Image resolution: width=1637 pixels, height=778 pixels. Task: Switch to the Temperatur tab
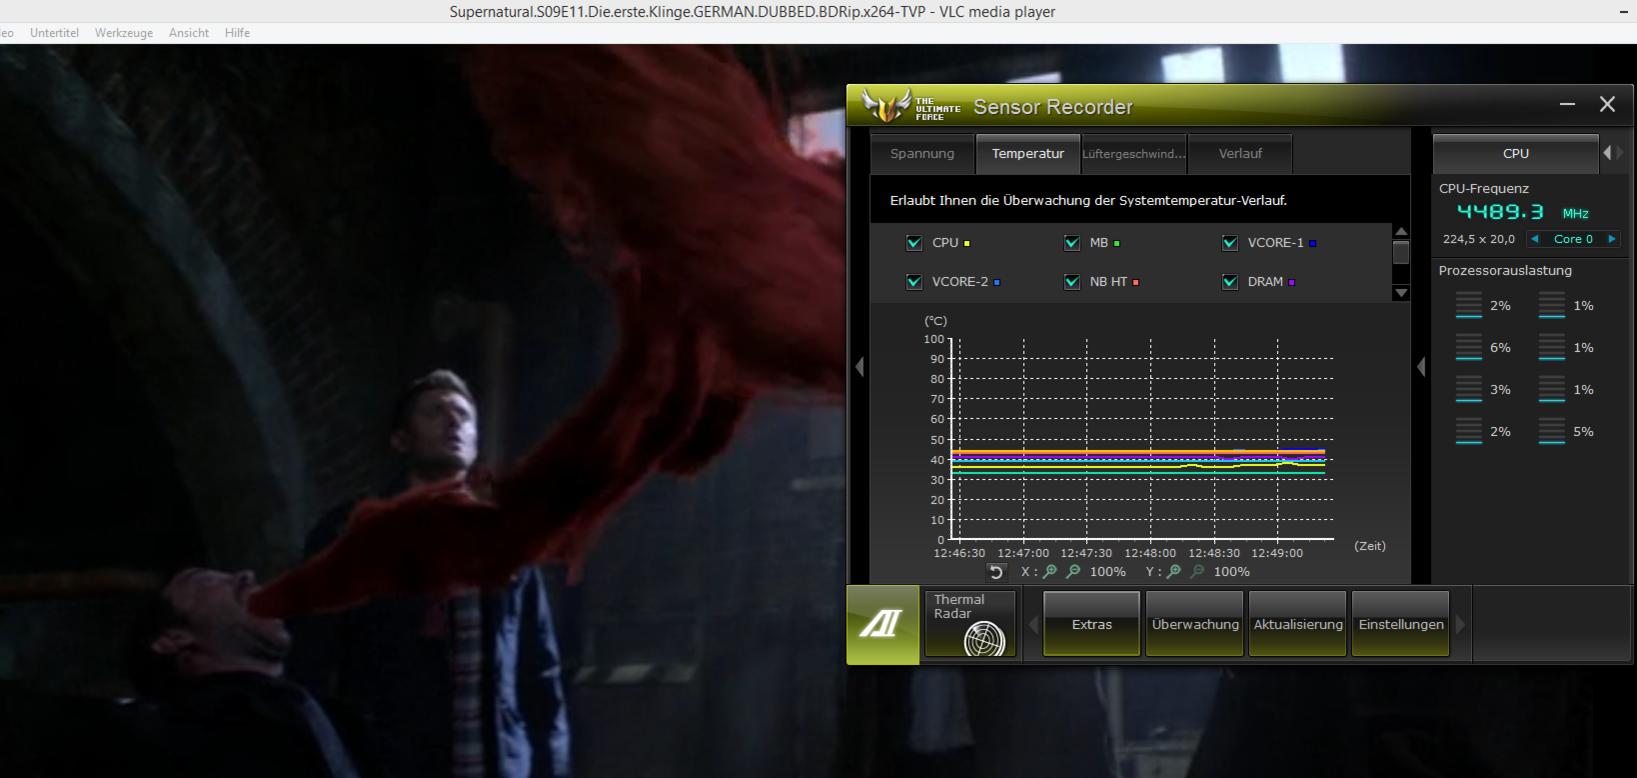[1028, 154]
